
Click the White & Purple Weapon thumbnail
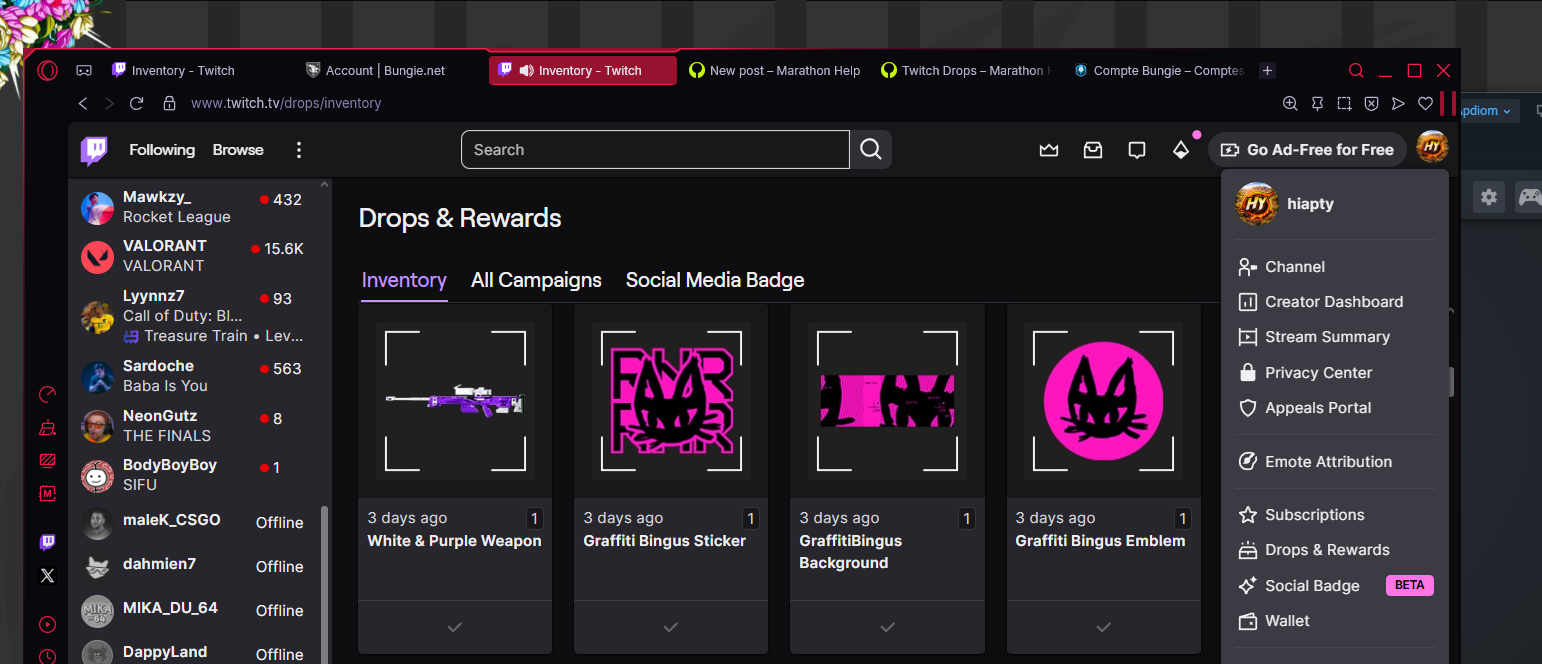tap(455, 401)
